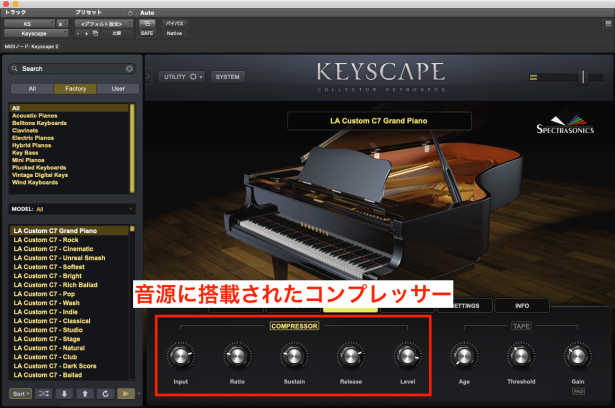Viewport: 615px width, 408px height.
Task: Toggle the COMPRESSOR on/off label
Action: pos(294,326)
